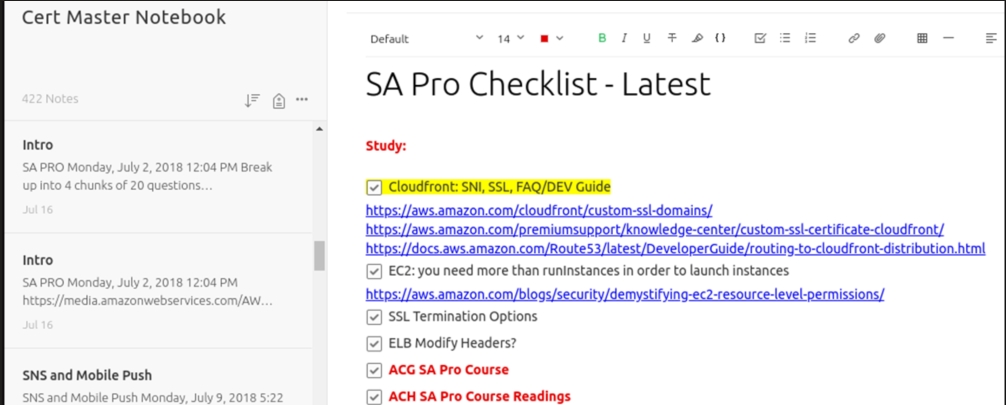
Task: Toggle italic formatting
Action: tap(624, 39)
